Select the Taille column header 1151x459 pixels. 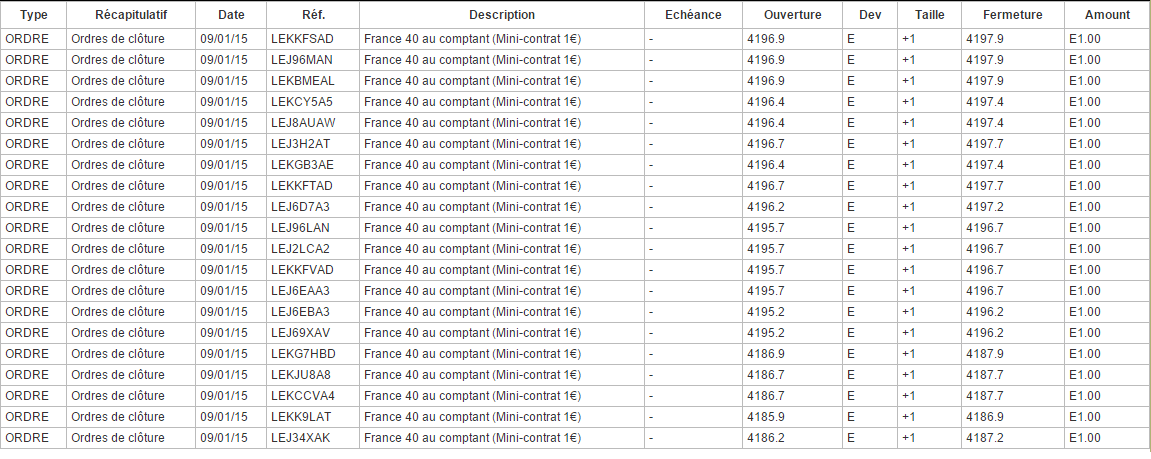[929, 15]
